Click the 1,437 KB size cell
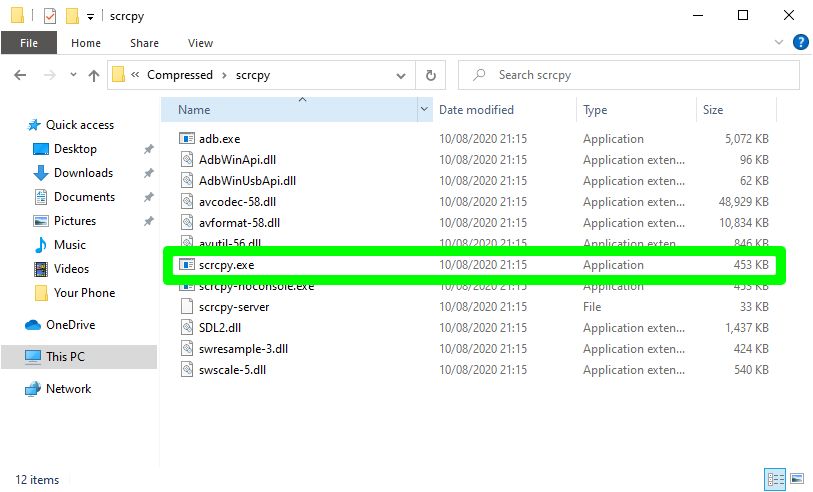This screenshot has width=813, height=492. 747,328
